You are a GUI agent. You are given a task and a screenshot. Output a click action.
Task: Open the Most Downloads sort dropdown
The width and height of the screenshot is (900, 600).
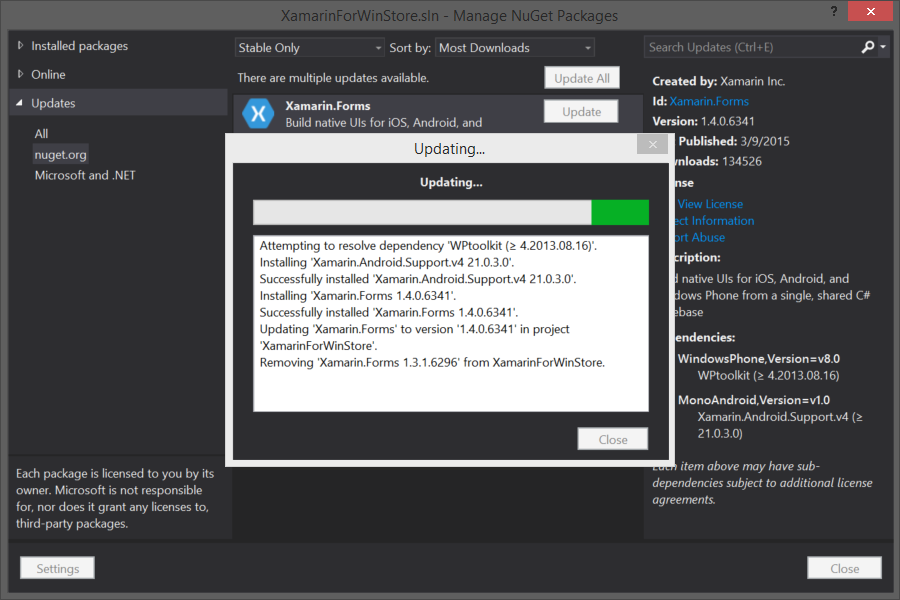coord(515,48)
